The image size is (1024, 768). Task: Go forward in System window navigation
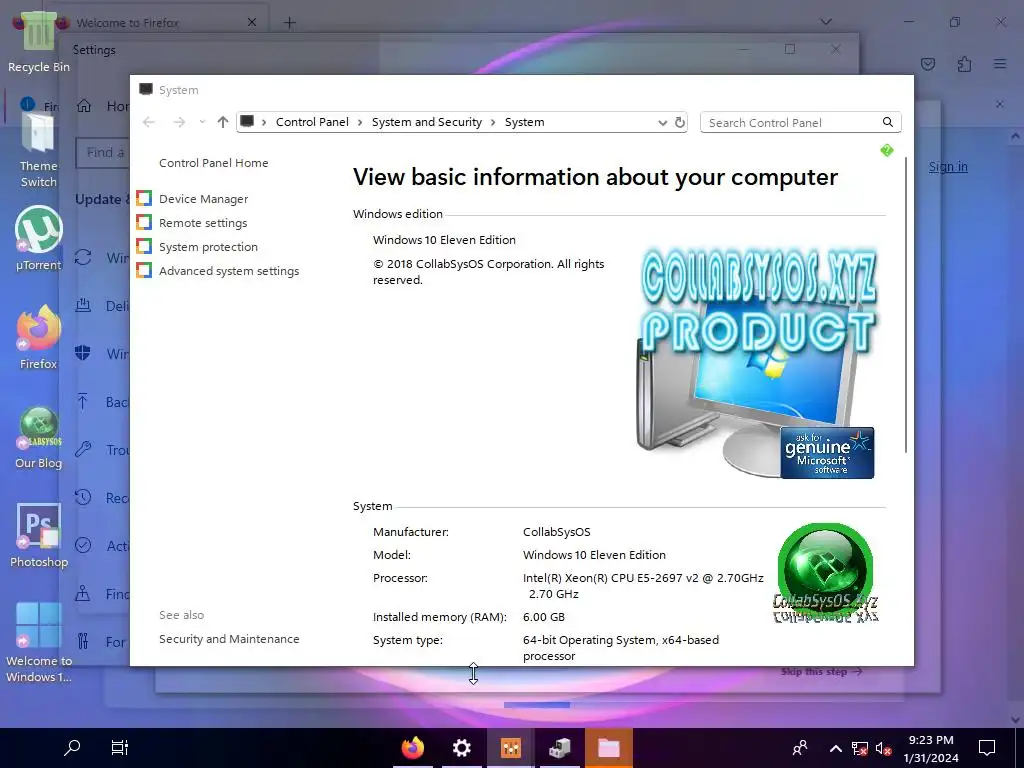tap(179, 122)
